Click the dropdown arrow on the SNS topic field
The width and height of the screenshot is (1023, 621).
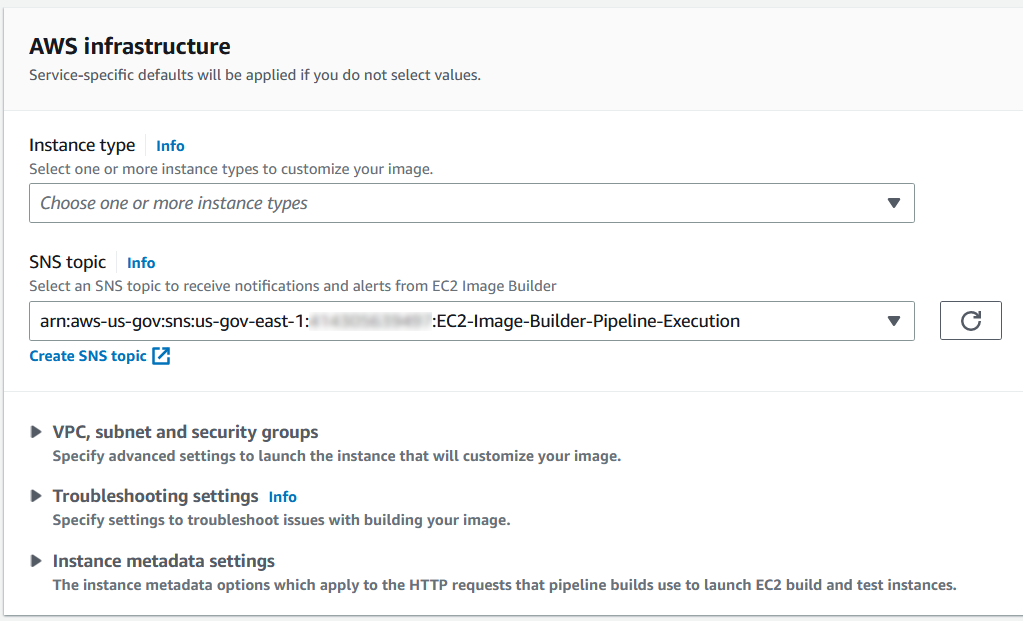tap(893, 320)
